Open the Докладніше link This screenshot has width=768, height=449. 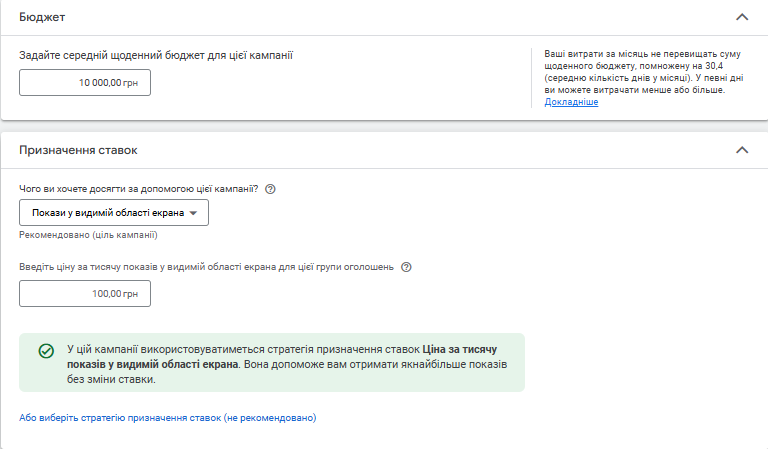point(571,102)
